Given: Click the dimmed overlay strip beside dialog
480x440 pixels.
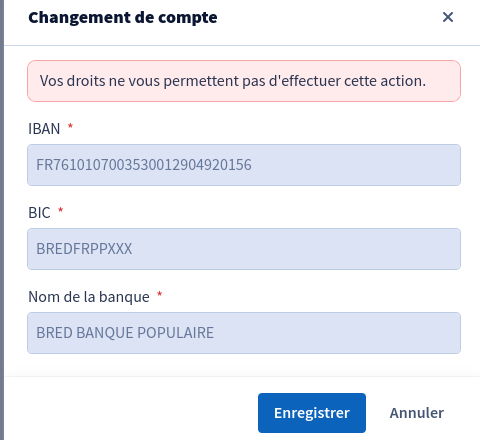Looking at the screenshot, I should 2,220.
